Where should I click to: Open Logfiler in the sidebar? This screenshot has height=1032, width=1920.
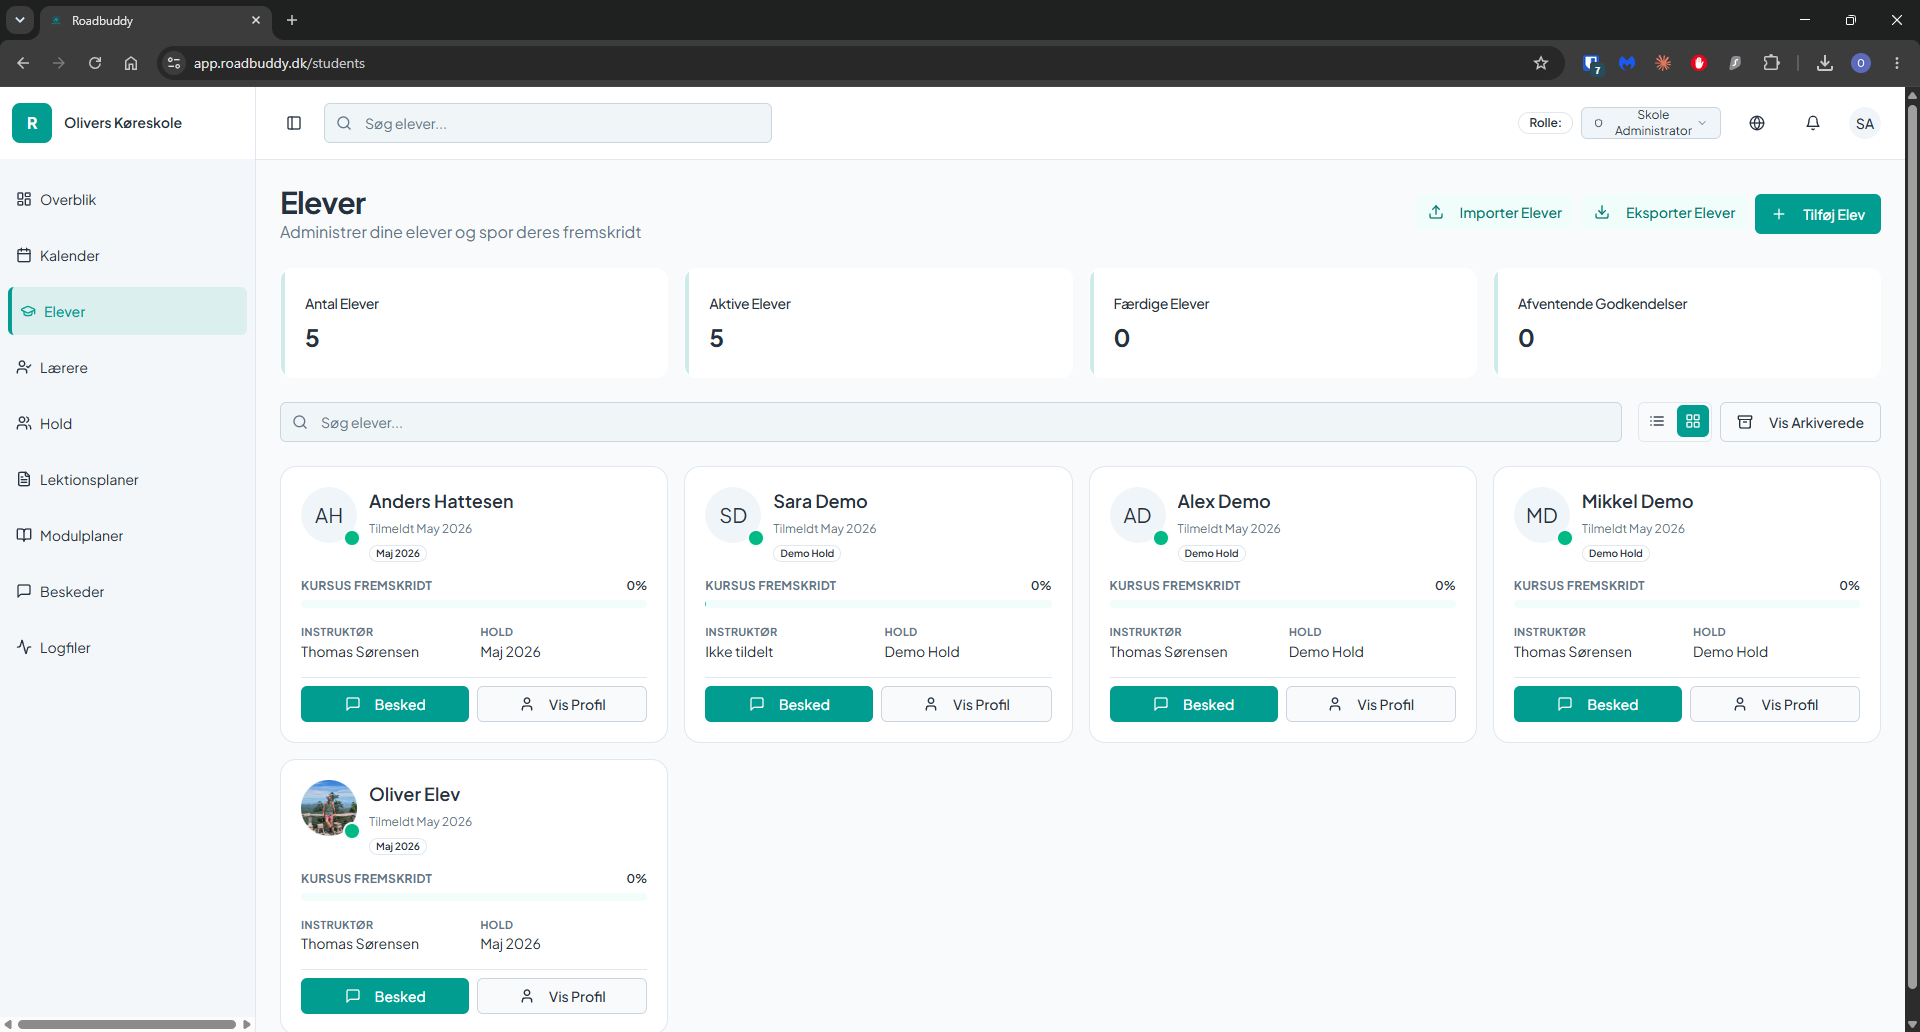[x=127, y=648]
